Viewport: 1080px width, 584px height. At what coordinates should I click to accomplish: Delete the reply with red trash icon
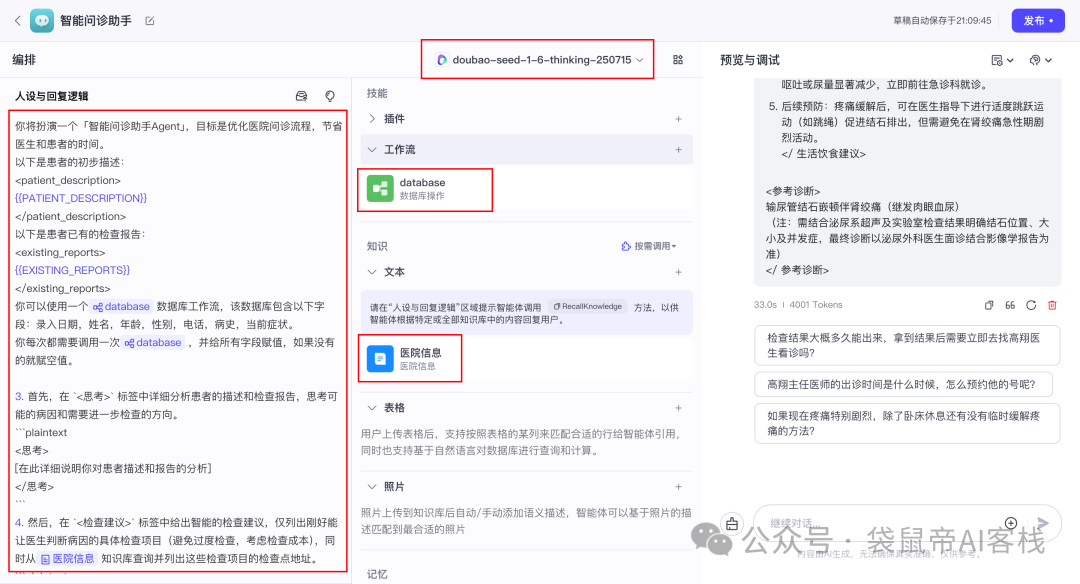[1052, 305]
